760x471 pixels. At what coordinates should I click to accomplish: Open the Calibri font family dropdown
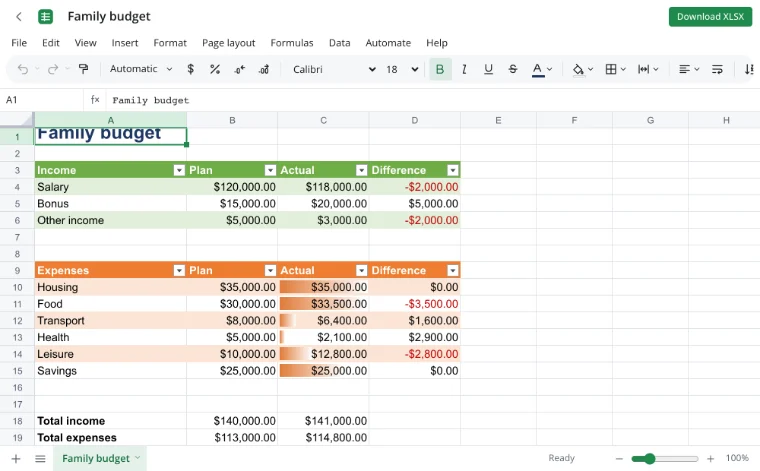[x=334, y=69]
